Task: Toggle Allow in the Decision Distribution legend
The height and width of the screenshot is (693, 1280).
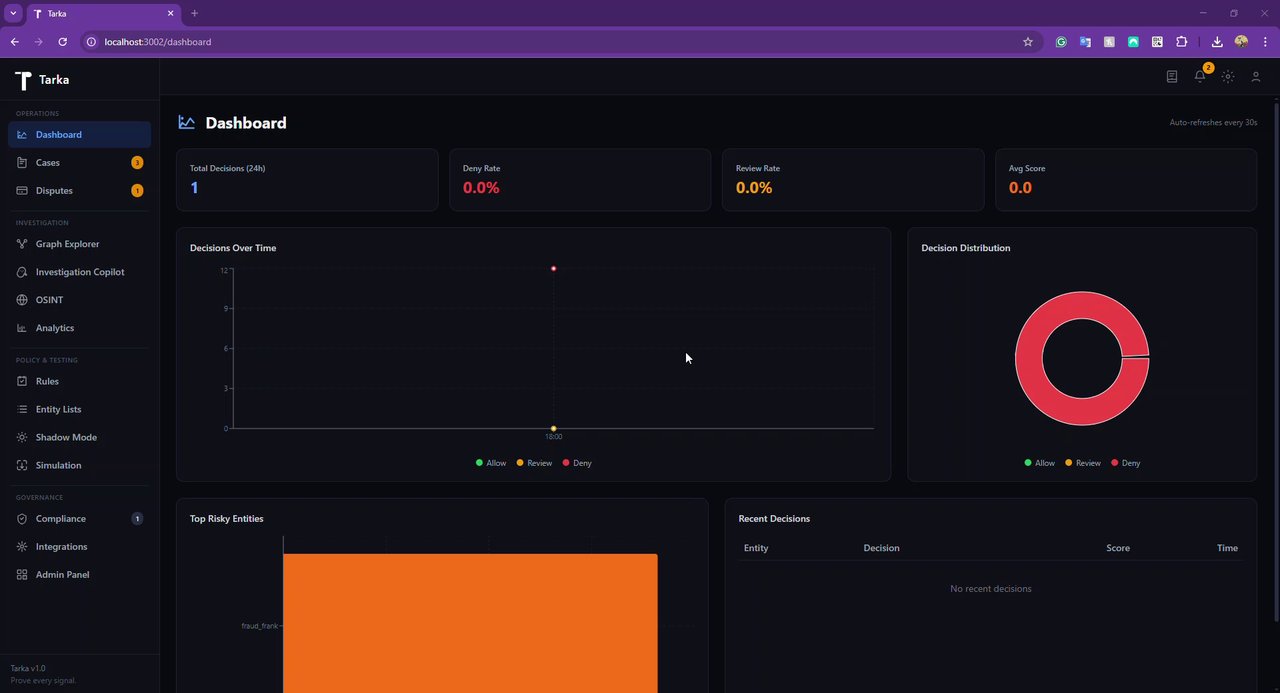Action: click(1040, 463)
